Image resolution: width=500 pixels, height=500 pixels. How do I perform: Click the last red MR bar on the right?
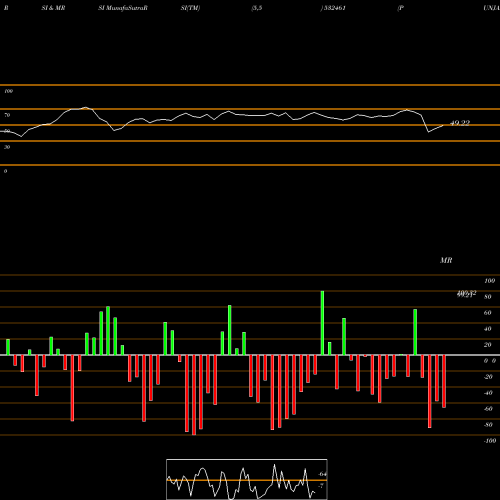[x=444, y=381]
